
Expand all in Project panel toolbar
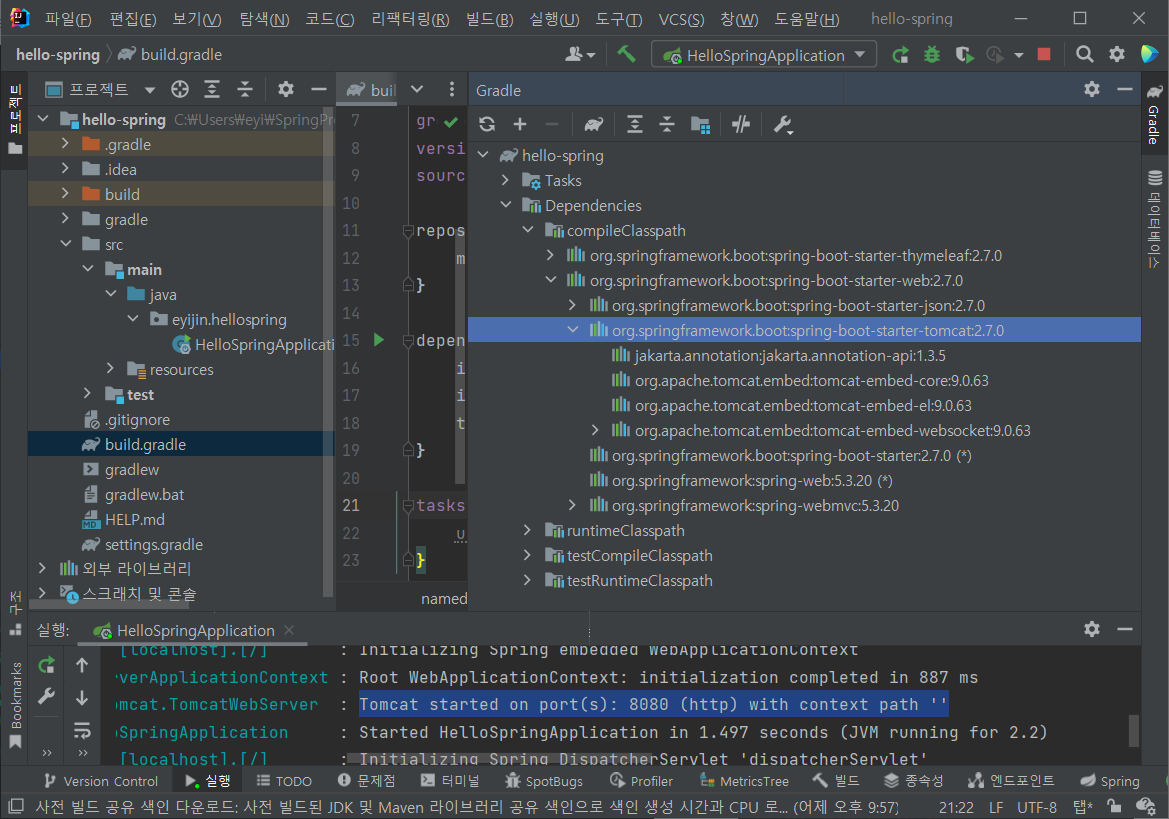coord(212,89)
